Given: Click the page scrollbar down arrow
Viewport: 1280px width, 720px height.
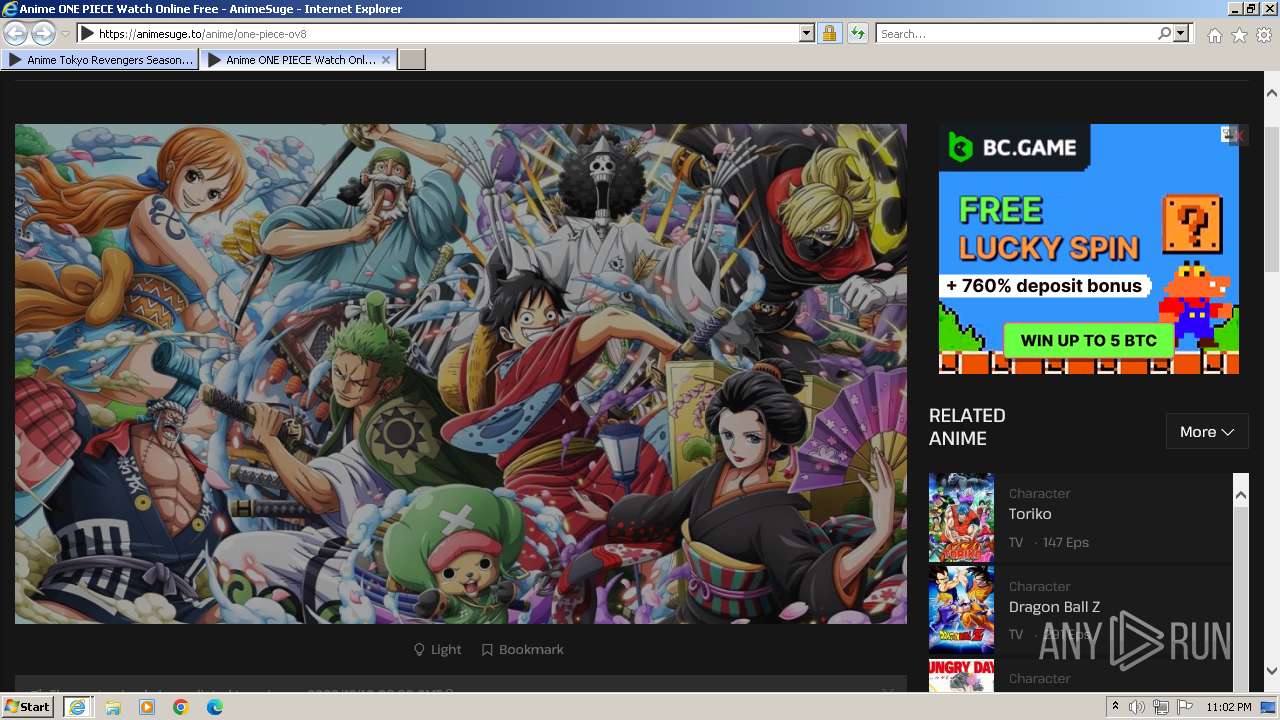Looking at the screenshot, I should [x=1271, y=671].
